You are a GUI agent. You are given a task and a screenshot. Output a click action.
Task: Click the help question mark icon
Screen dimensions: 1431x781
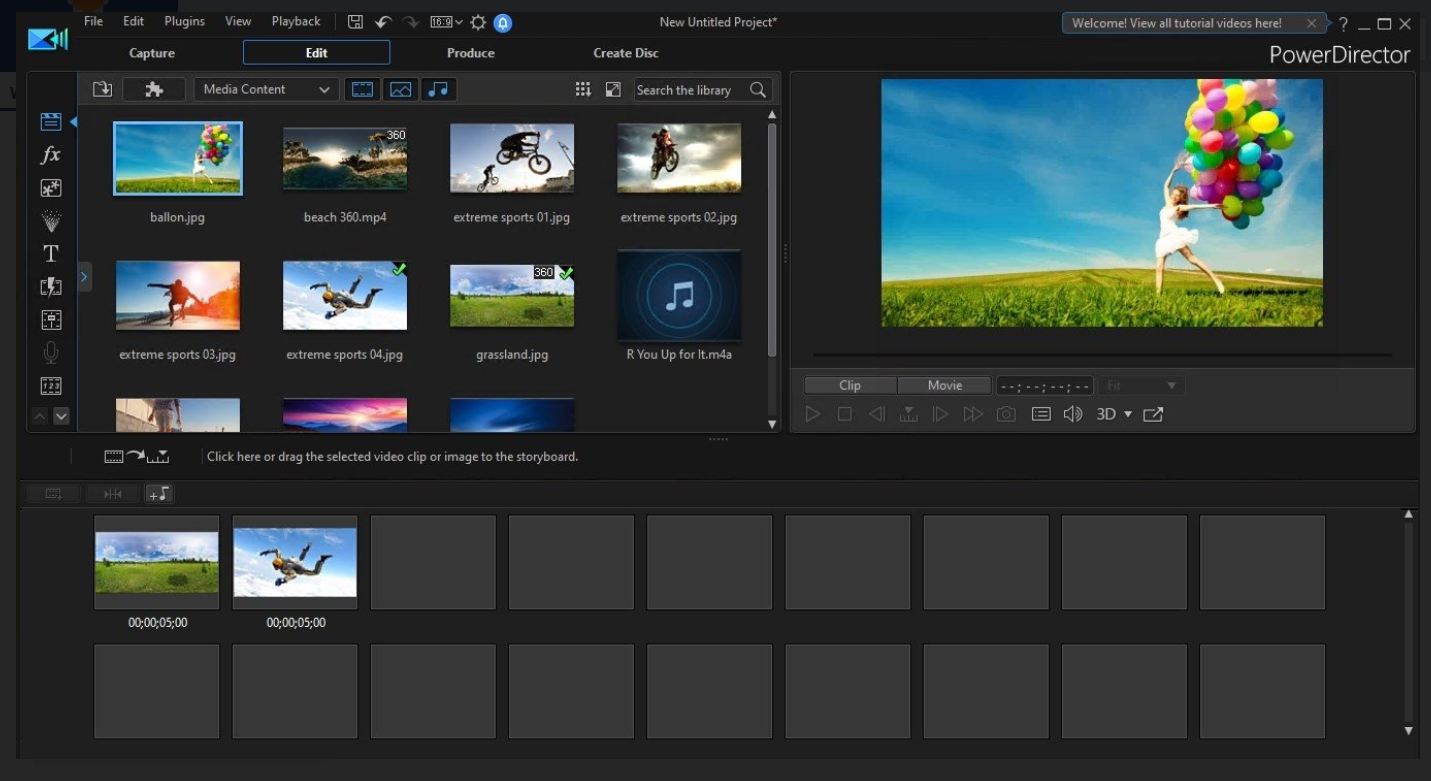[x=1343, y=23]
